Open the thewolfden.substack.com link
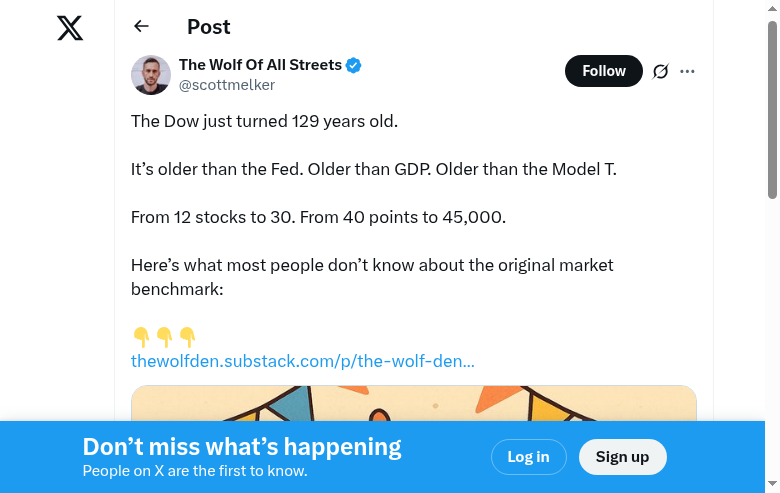Viewport: 780px width, 493px height. coord(302,361)
